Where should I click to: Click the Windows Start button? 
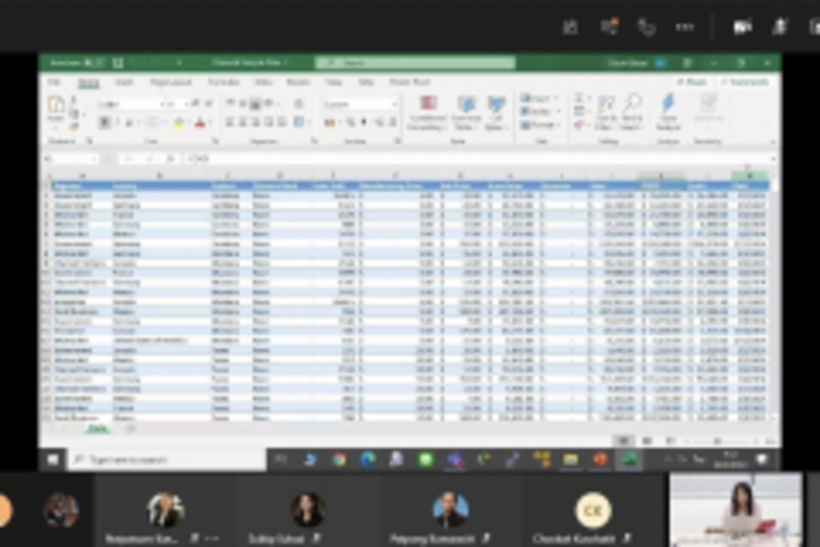click(53, 459)
